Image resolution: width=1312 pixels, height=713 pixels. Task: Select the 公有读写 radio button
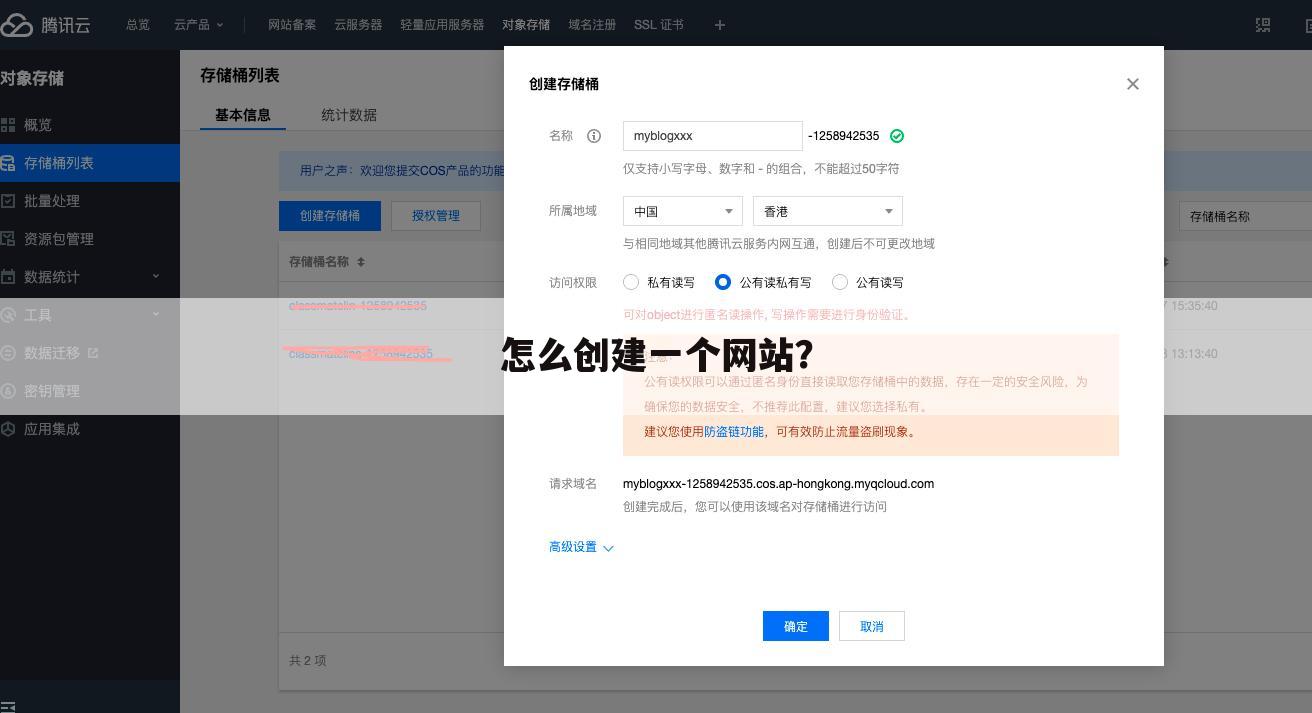pos(840,283)
